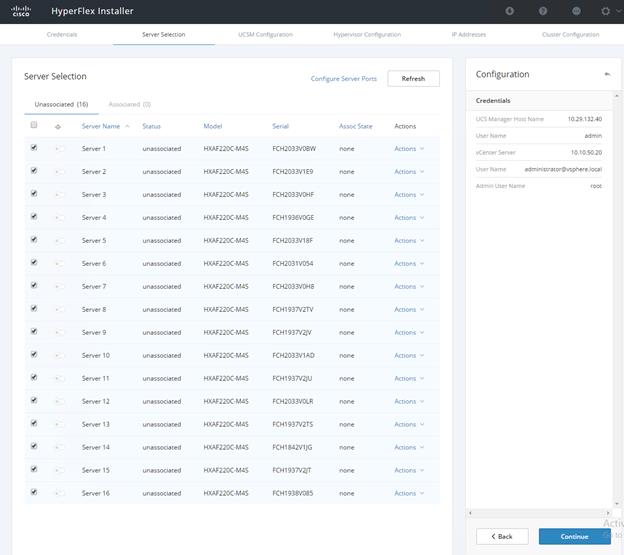The width and height of the screenshot is (624, 555).
Task: Click the Continue button
Action: click(575, 536)
